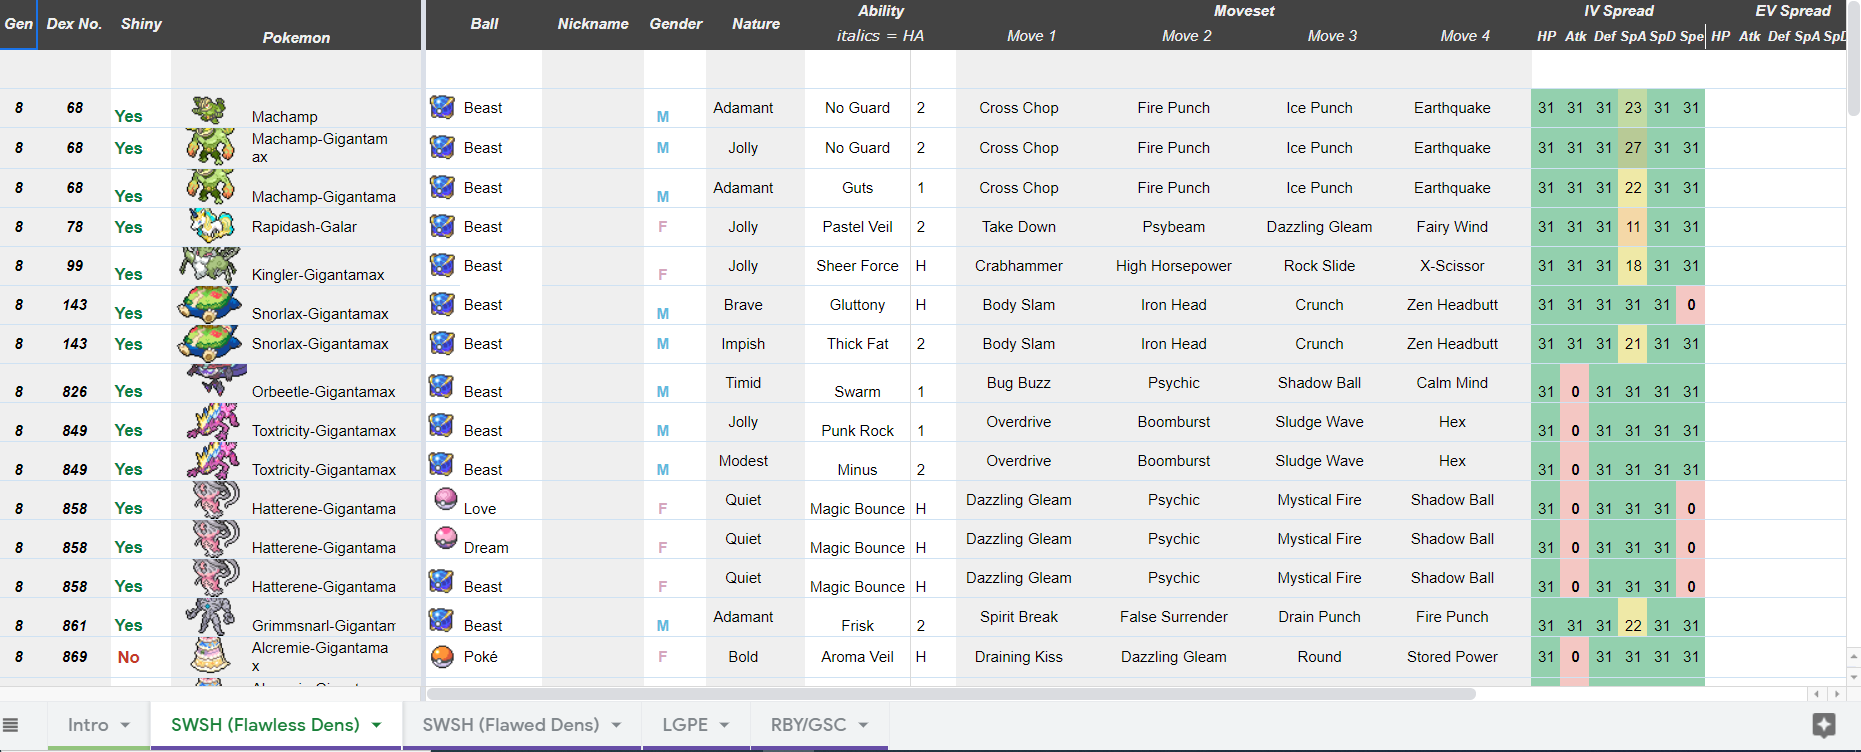This screenshot has height=752, width=1861.
Task: Click the scroll left arrow button
Action: point(1817,693)
